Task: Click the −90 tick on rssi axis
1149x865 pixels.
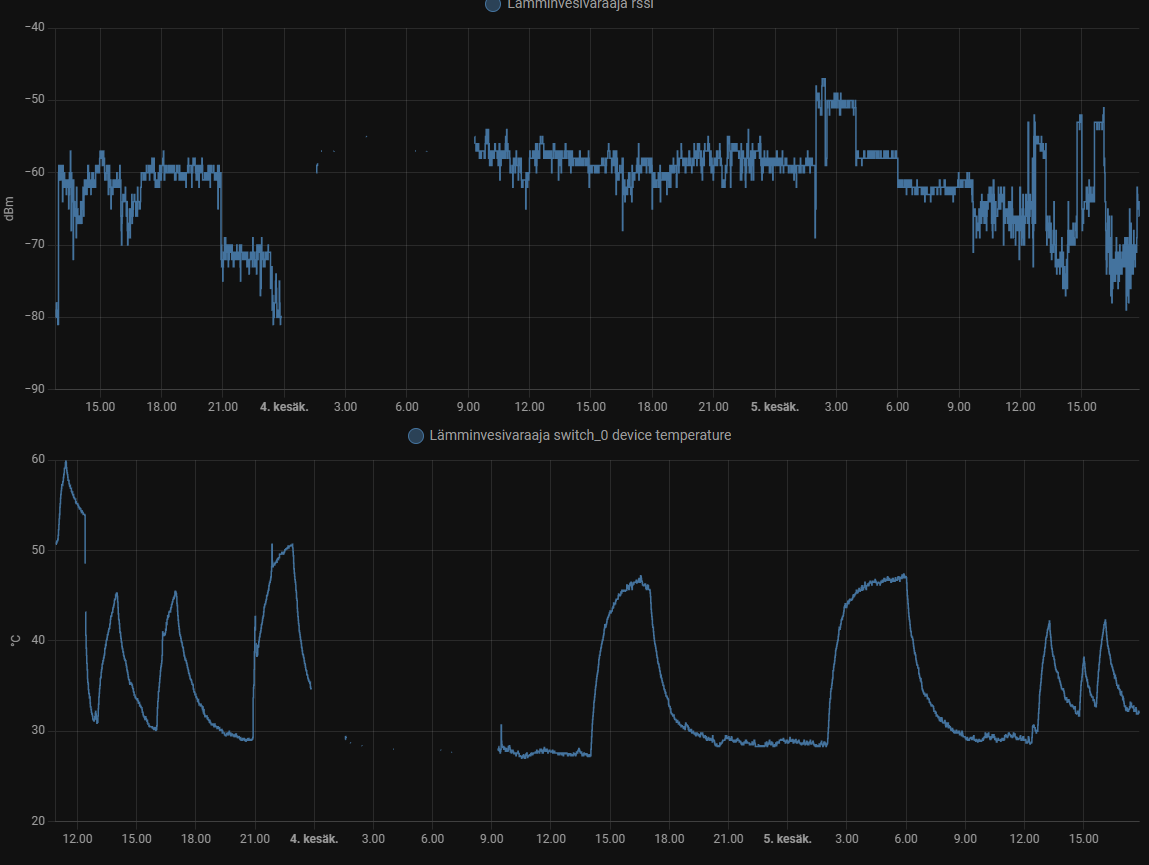Action: point(33,389)
